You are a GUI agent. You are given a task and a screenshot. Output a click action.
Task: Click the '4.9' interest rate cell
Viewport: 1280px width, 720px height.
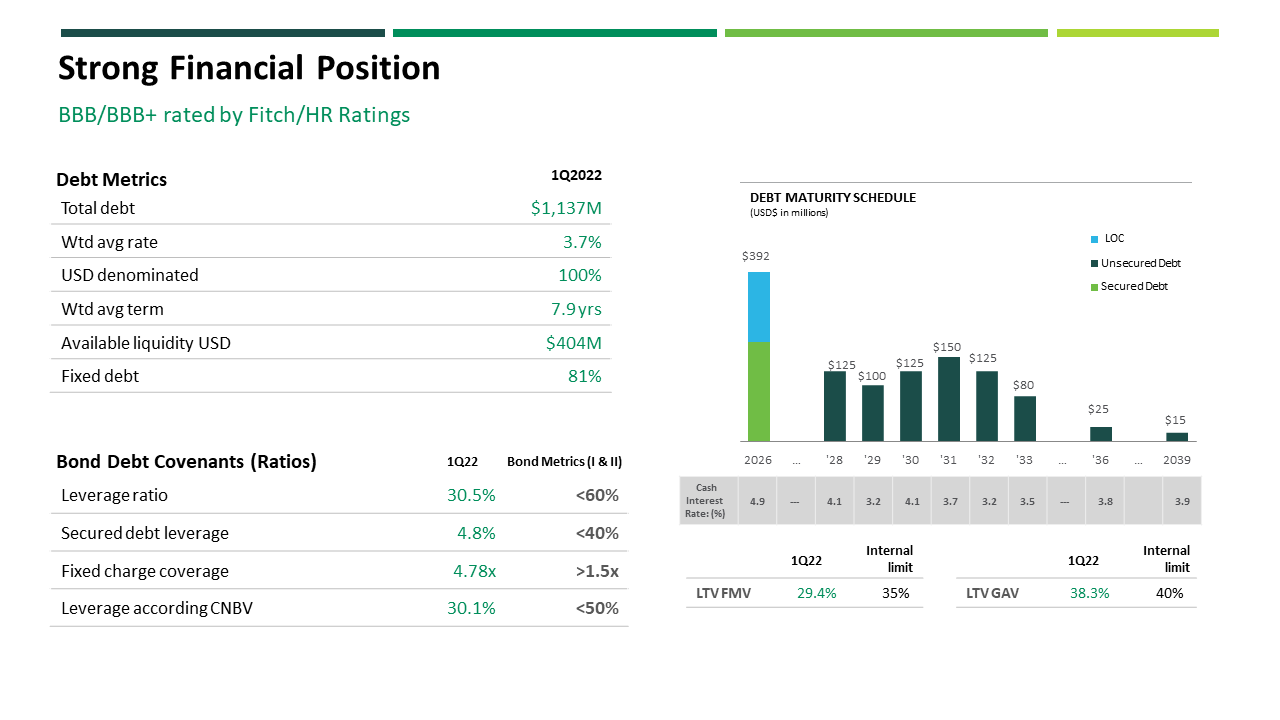pos(757,500)
